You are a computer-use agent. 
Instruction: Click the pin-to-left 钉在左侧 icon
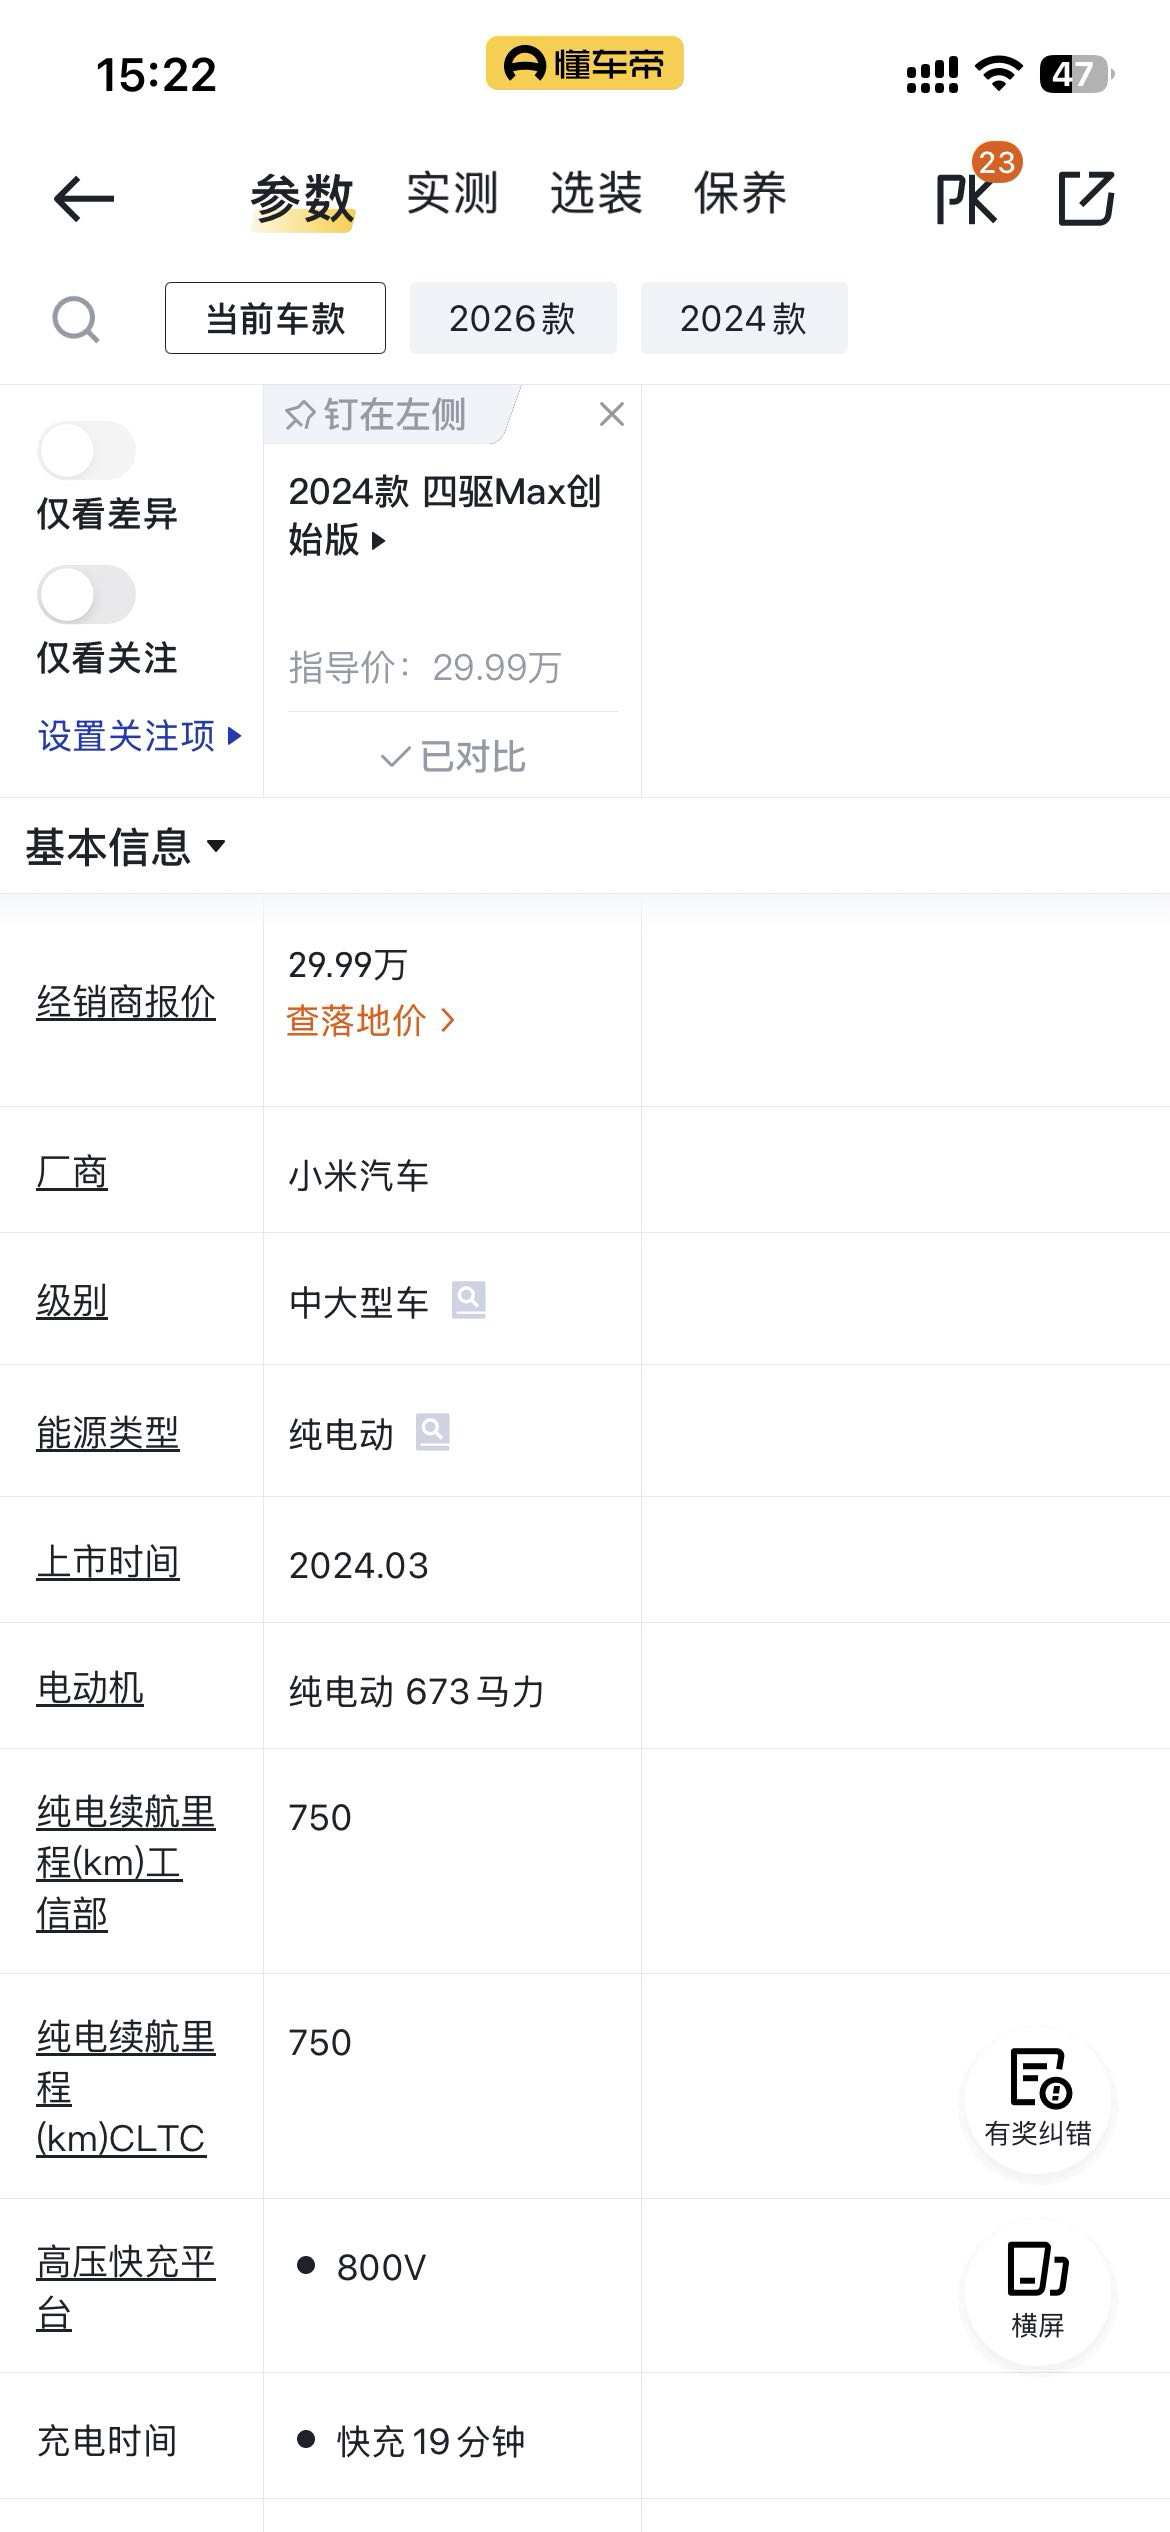(x=300, y=415)
